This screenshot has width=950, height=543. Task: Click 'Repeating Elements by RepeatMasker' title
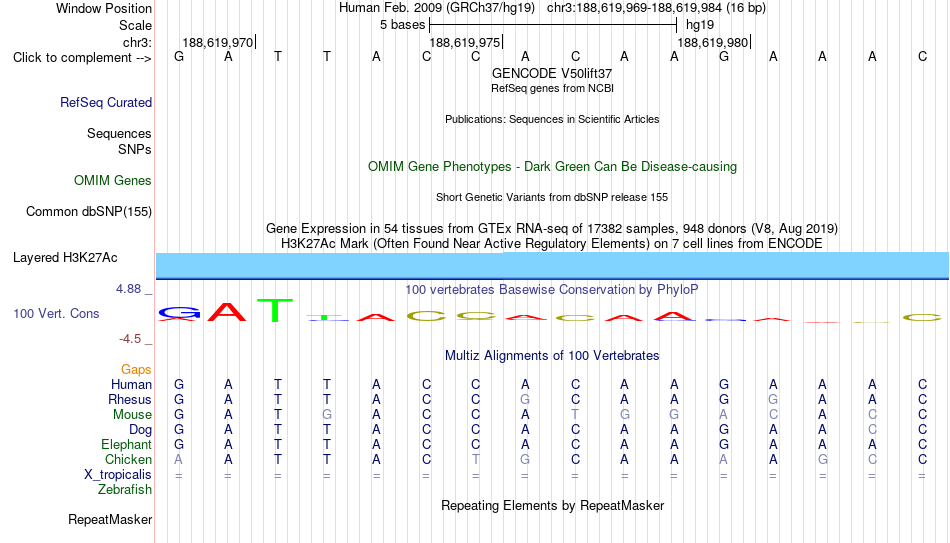pyautogui.click(x=552, y=505)
